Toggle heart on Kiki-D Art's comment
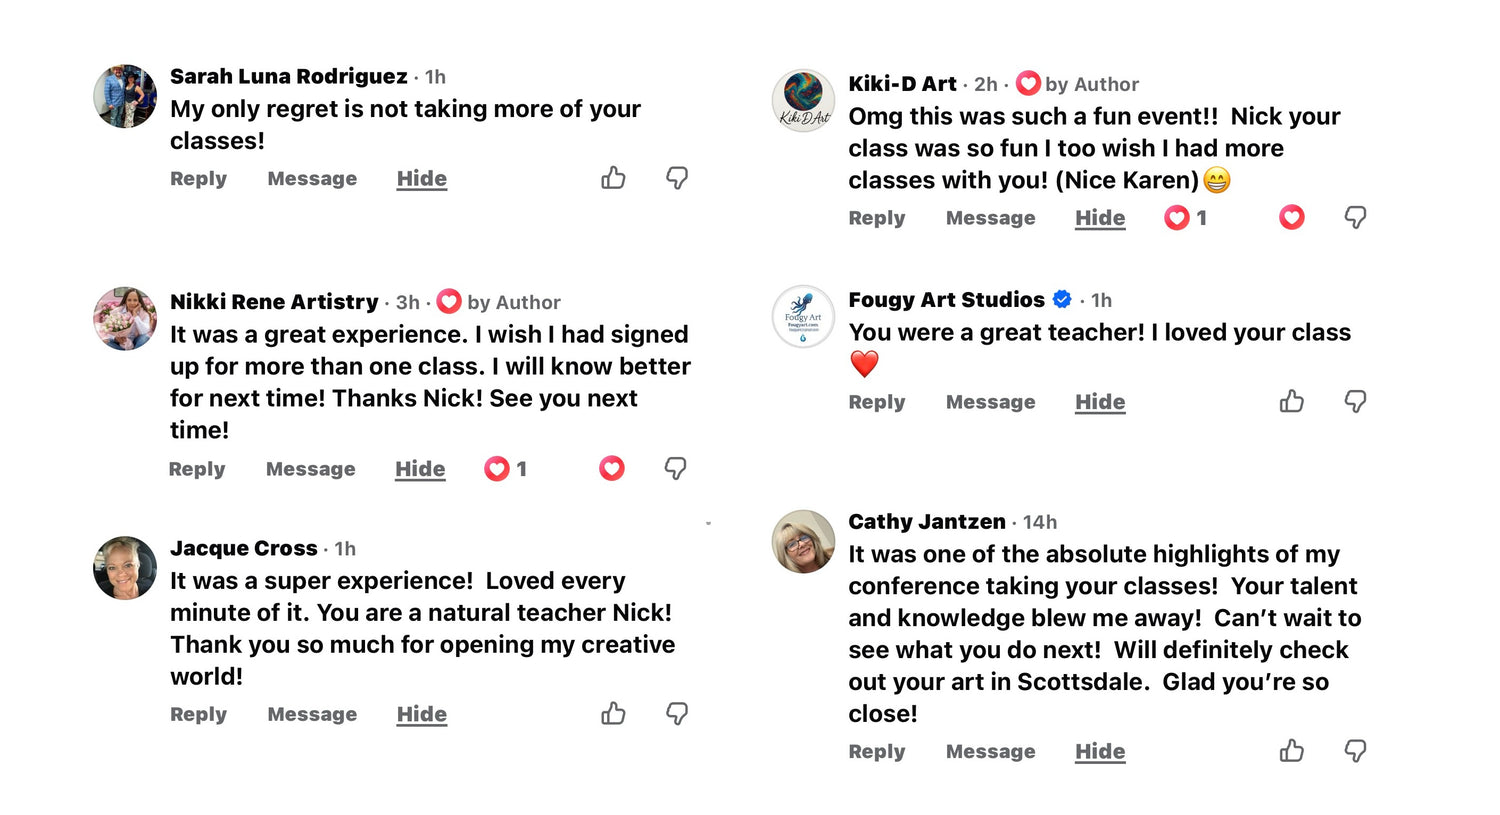The height and width of the screenshot is (815, 1500). (x=1291, y=218)
